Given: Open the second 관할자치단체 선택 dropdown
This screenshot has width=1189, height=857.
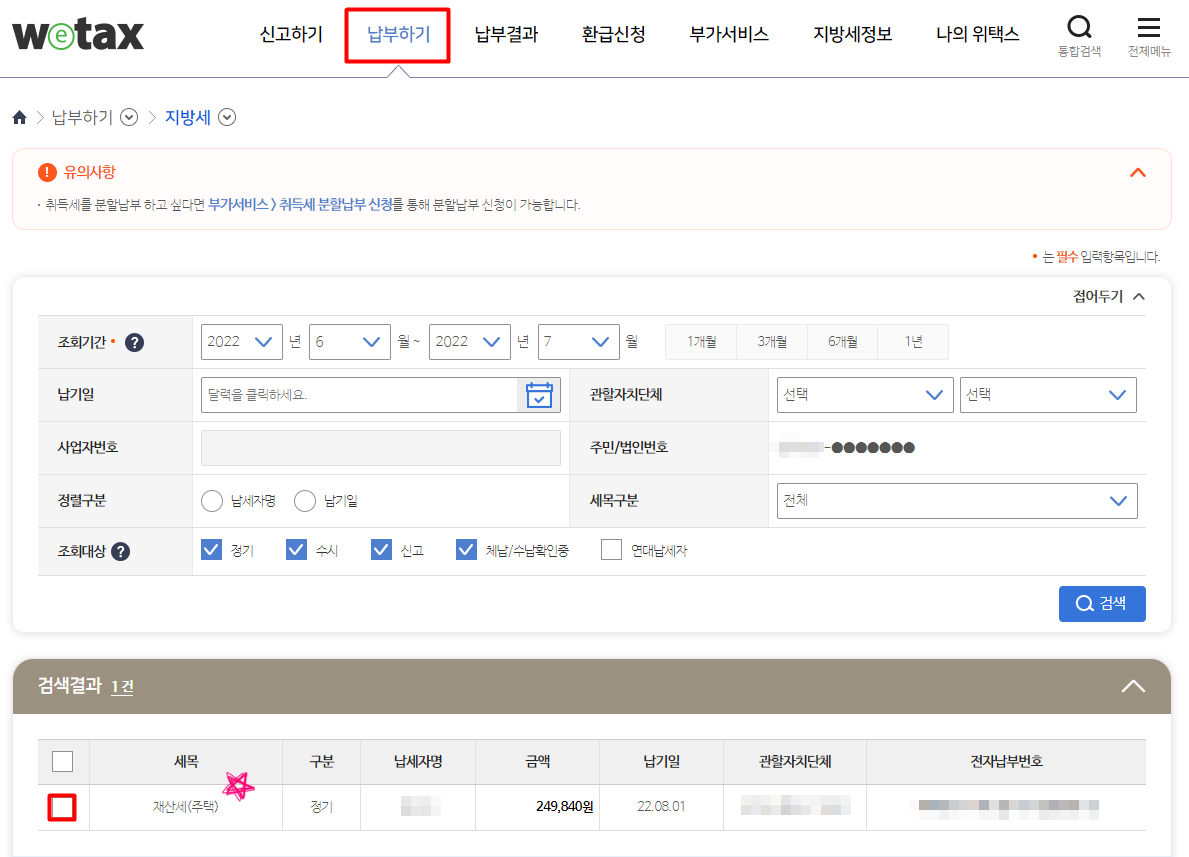Looking at the screenshot, I should pos(1048,395).
